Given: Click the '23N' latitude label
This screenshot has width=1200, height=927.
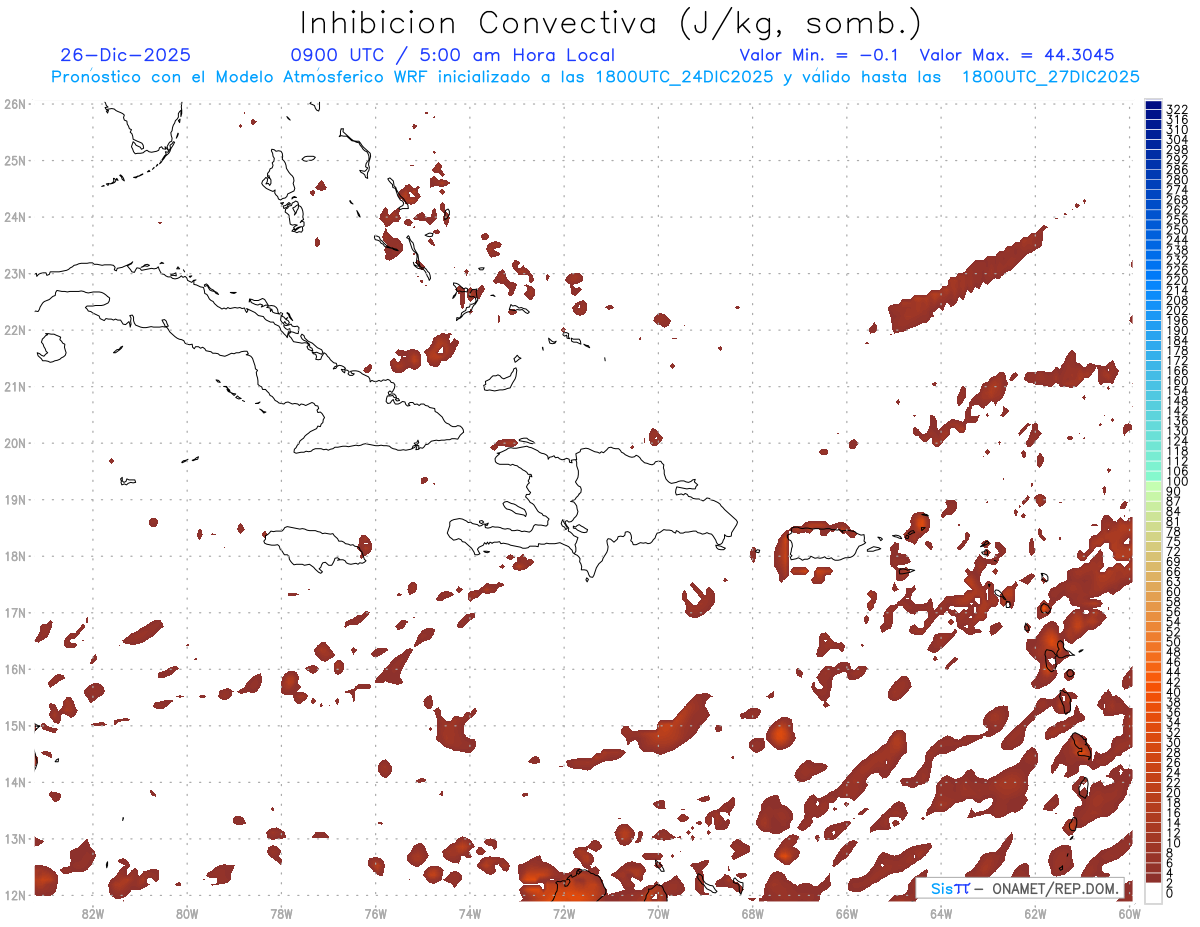Looking at the screenshot, I should [15, 273].
